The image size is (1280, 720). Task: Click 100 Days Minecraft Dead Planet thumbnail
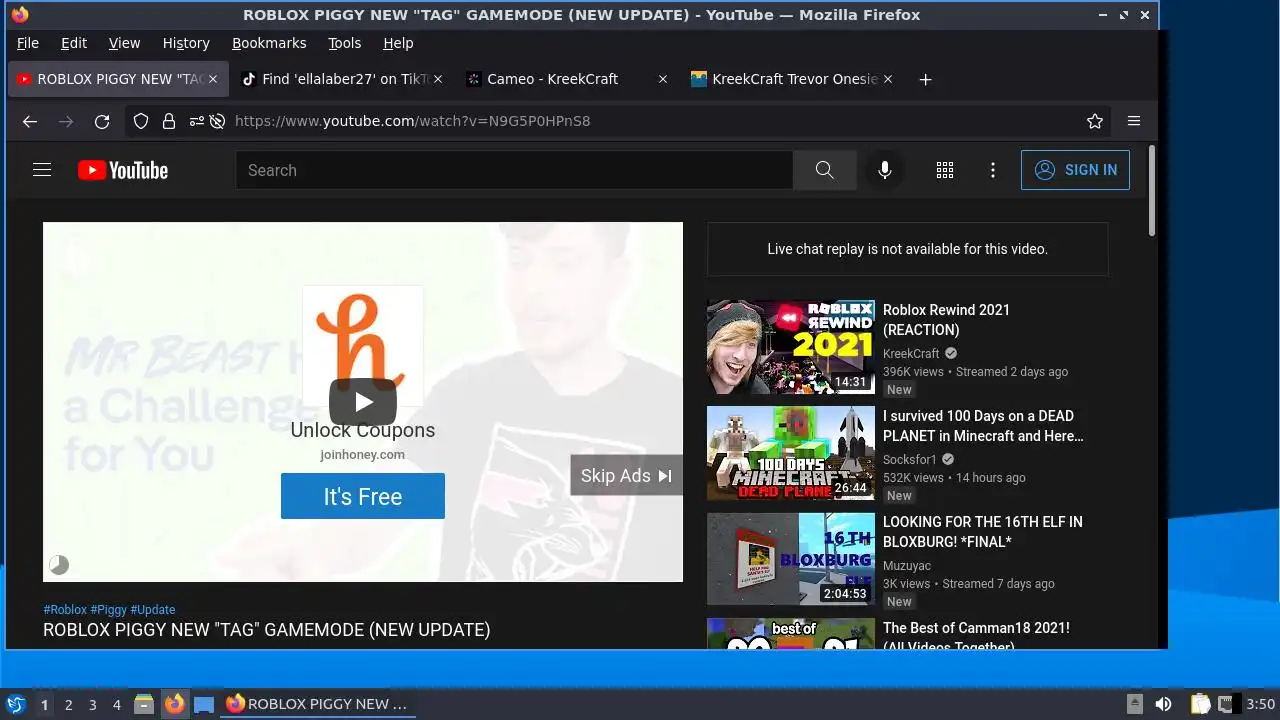click(791, 453)
